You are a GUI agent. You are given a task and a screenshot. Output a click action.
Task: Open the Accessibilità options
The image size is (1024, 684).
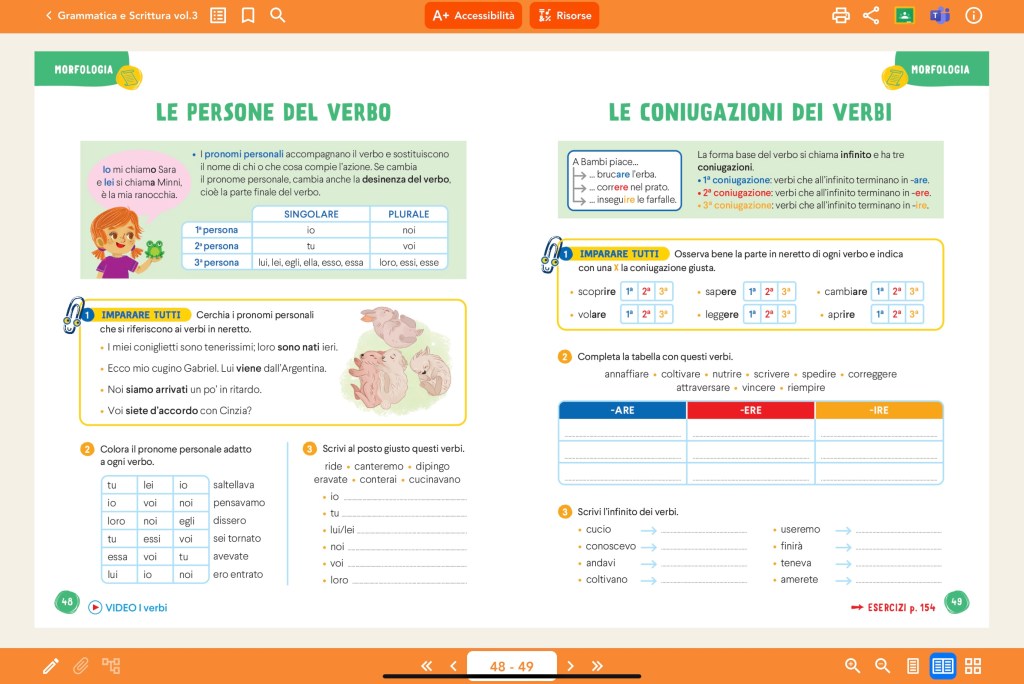[473, 15]
